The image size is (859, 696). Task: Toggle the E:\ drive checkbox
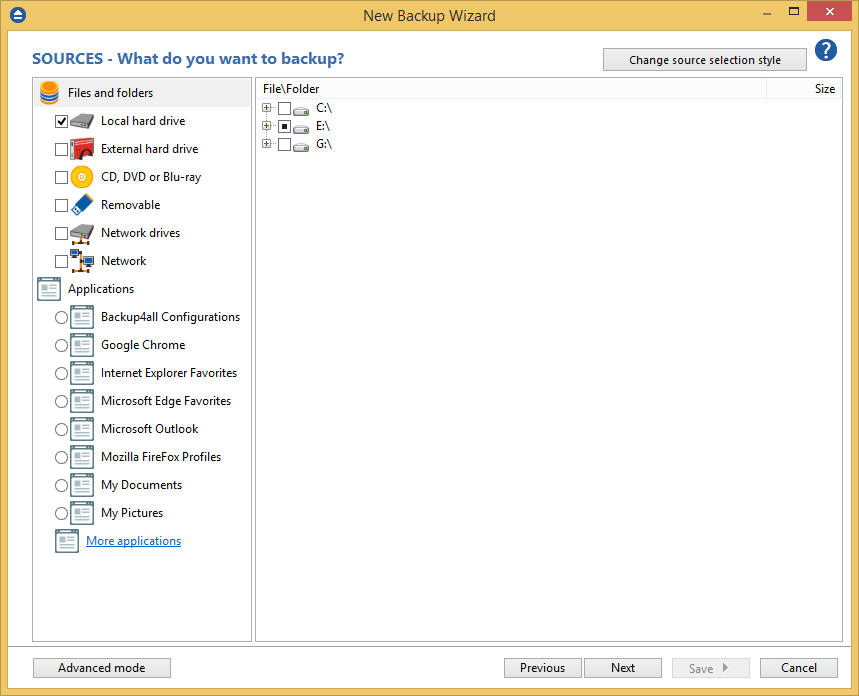(284, 127)
